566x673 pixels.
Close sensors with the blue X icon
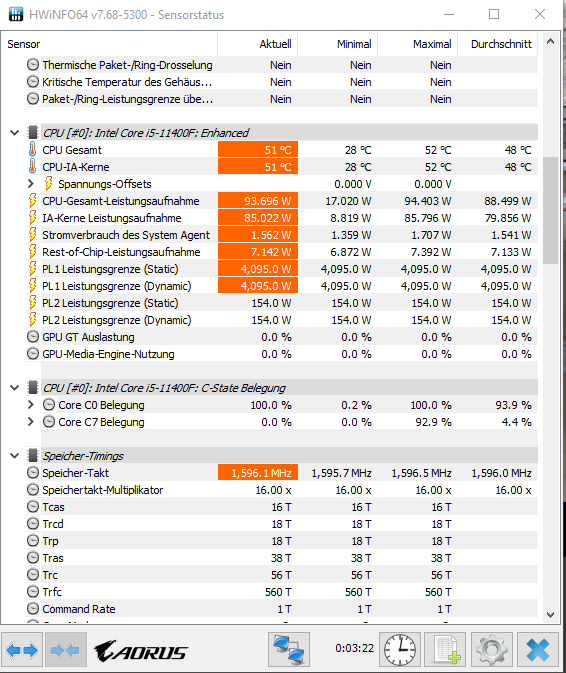[x=537, y=649]
